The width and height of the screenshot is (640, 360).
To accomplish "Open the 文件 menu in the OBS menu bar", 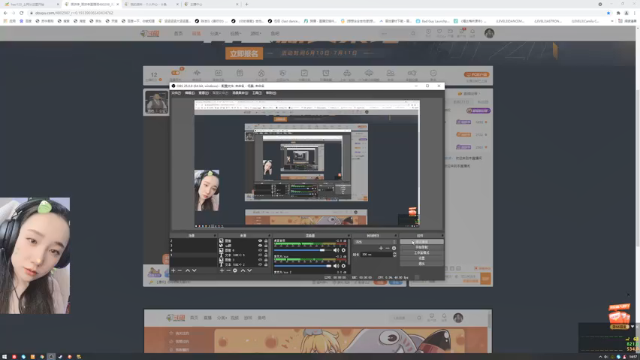I will tap(176, 93).
